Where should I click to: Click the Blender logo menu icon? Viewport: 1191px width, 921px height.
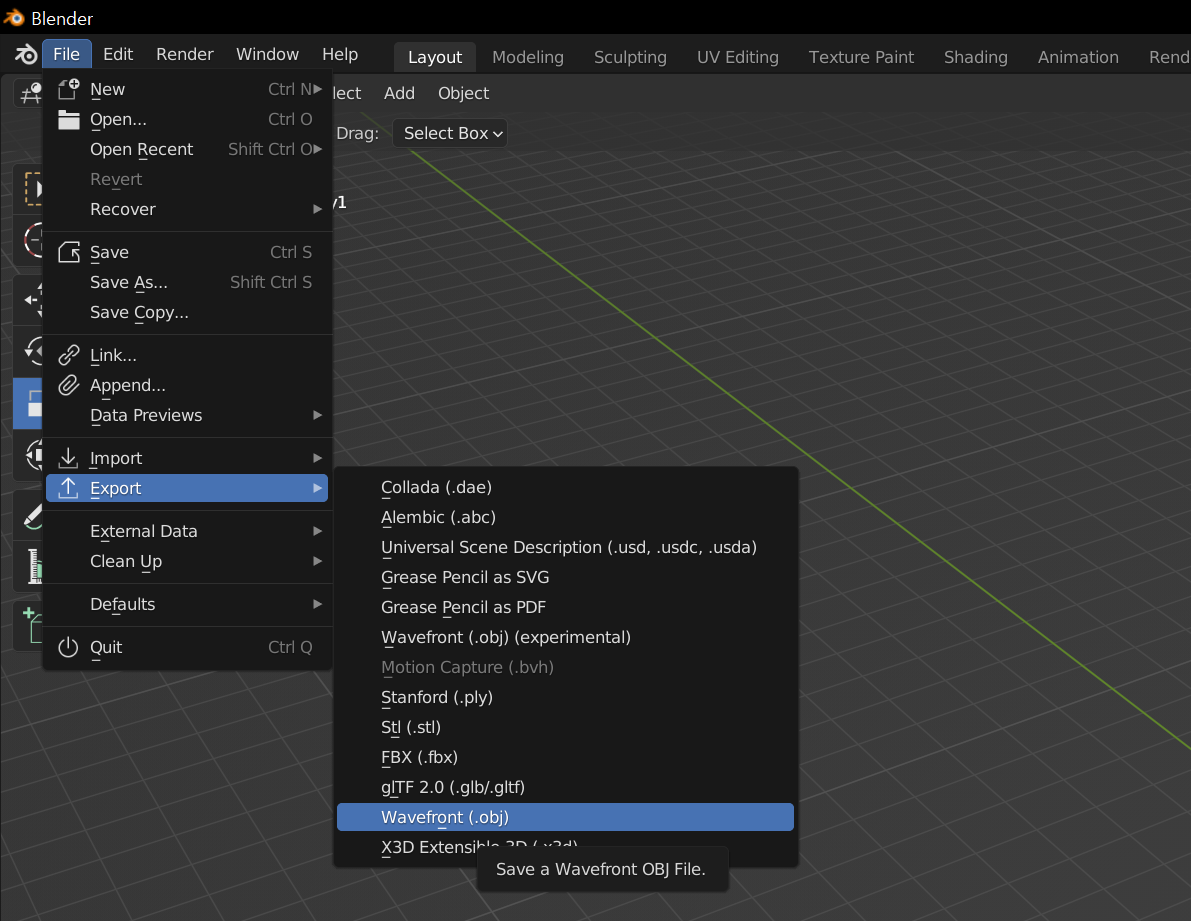pyautogui.click(x=25, y=55)
